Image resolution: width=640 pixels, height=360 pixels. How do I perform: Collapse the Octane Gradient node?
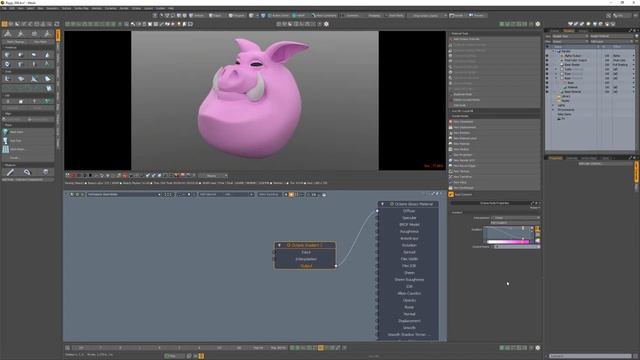pyautogui.click(x=279, y=245)
